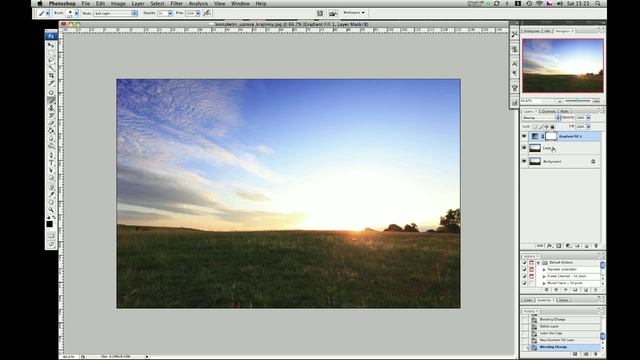Viewport: 640px width, 360px height.
Task: Click the volume icon in menu bar
Action: click(x=559, y=4)
